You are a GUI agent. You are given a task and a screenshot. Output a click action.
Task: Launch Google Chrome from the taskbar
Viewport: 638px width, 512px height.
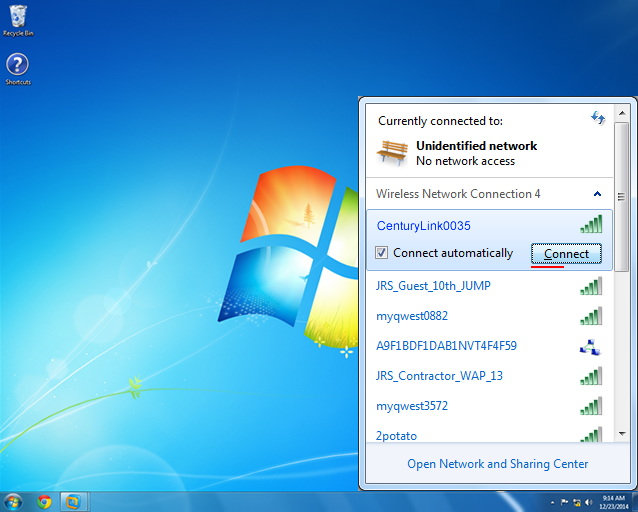[x=44, y=502]
